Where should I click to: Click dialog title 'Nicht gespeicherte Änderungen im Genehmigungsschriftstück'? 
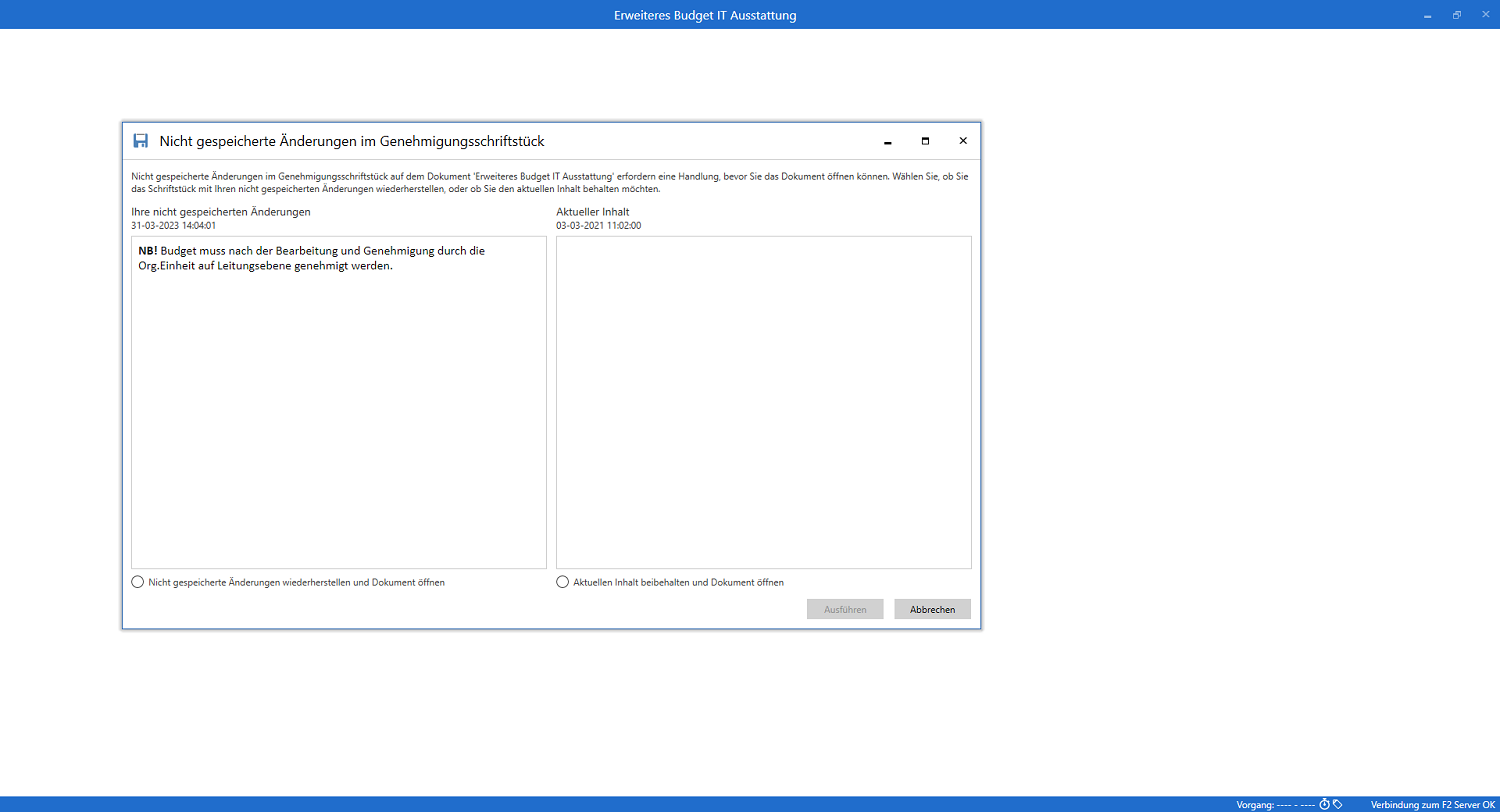[x=352, y=141]
